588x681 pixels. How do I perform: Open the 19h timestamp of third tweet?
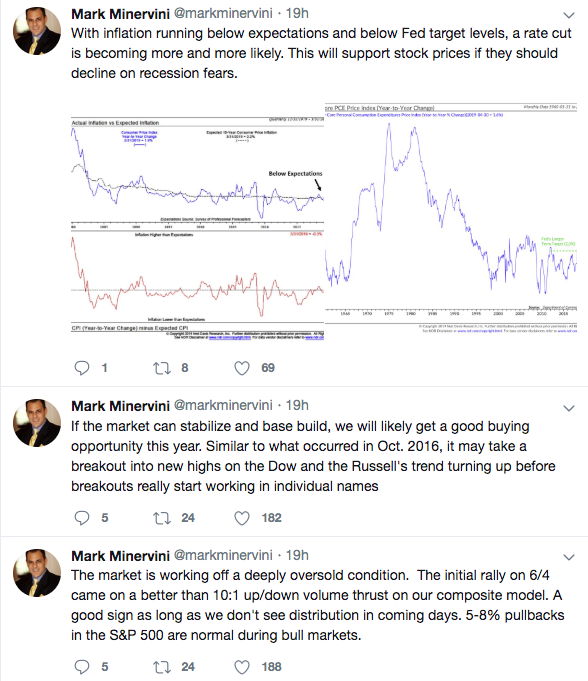click(x=297, y=555)
